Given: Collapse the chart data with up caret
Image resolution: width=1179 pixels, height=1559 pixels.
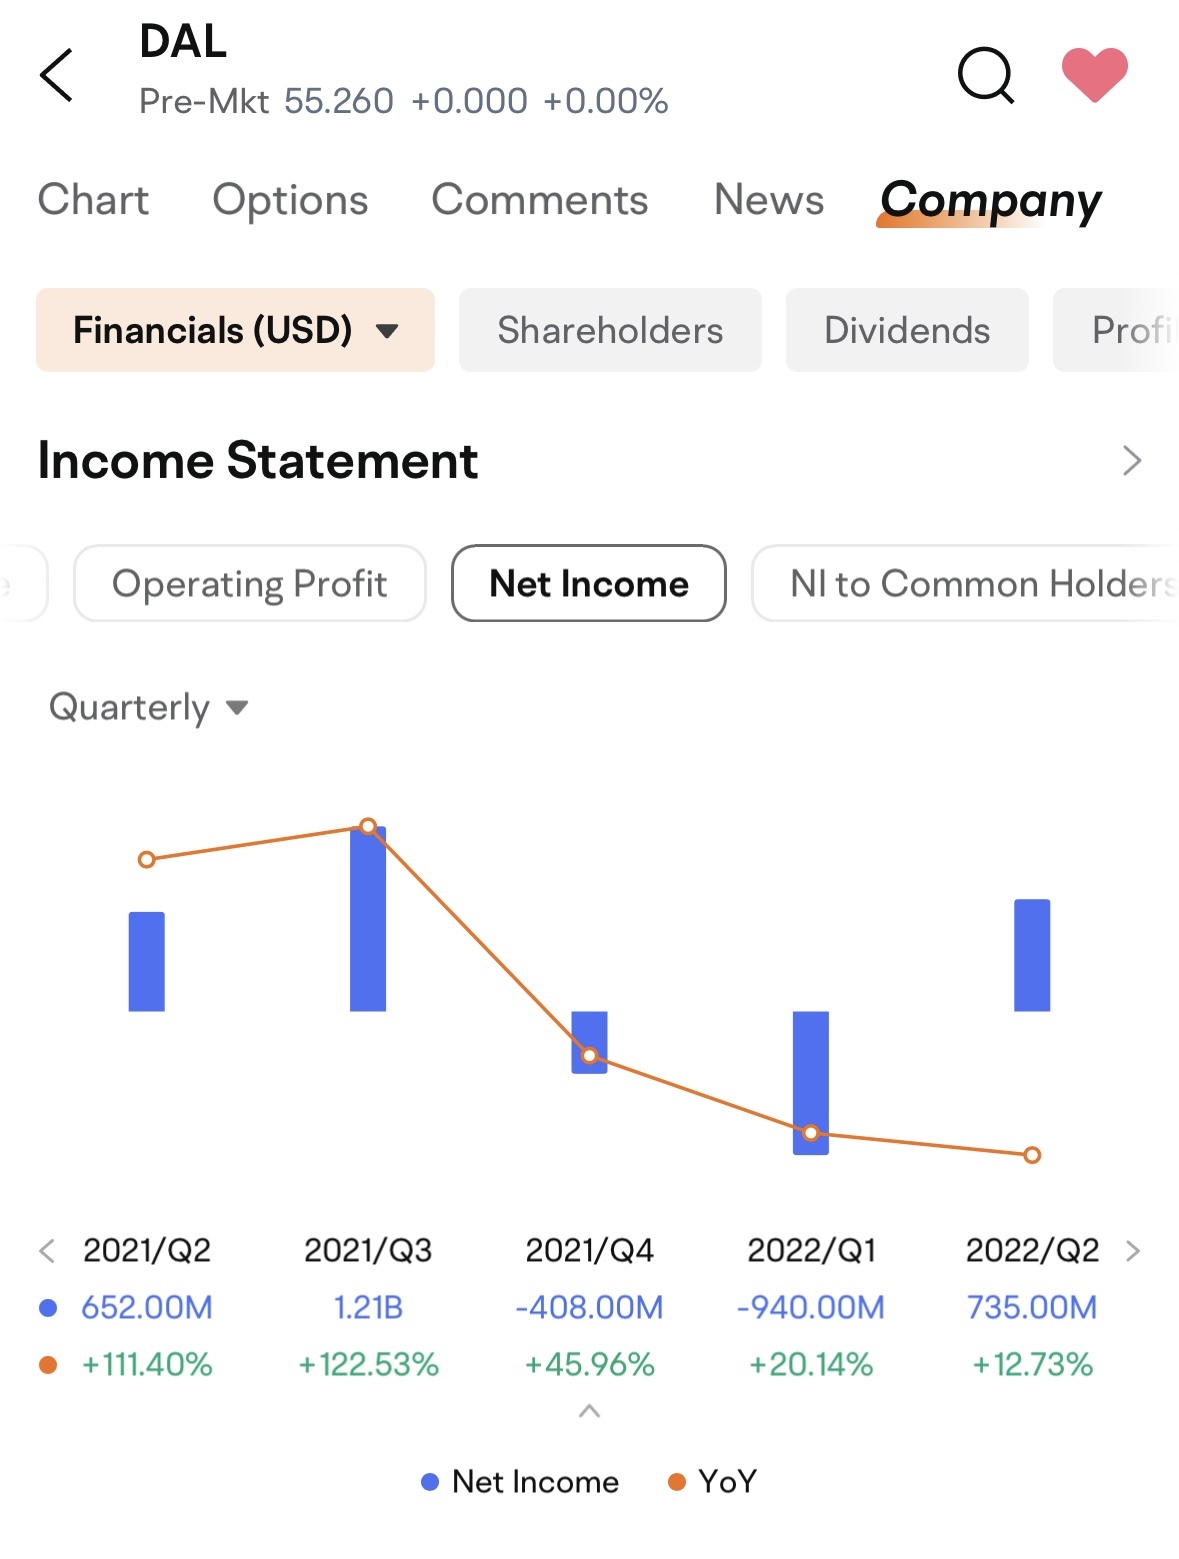Looking at the screenshot, I should pyautogui.click(x=589, y=1411).
